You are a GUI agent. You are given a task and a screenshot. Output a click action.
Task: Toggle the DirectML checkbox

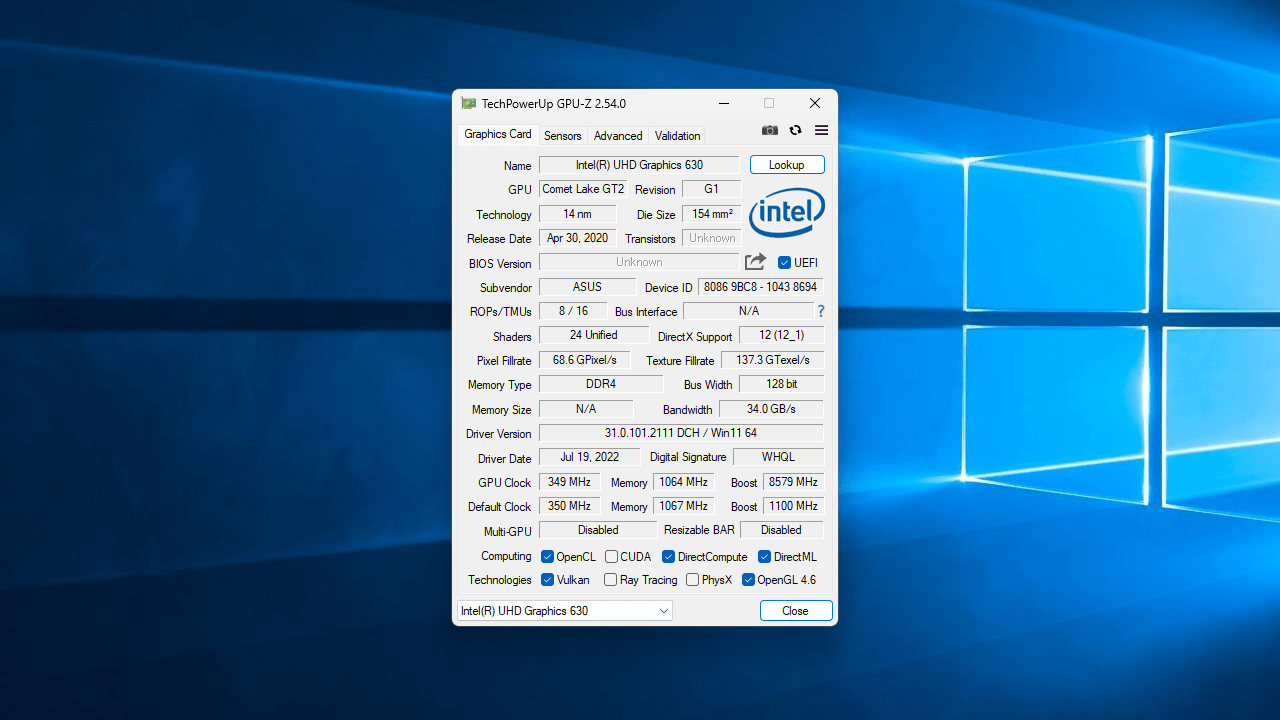click(x=764, y=557)
